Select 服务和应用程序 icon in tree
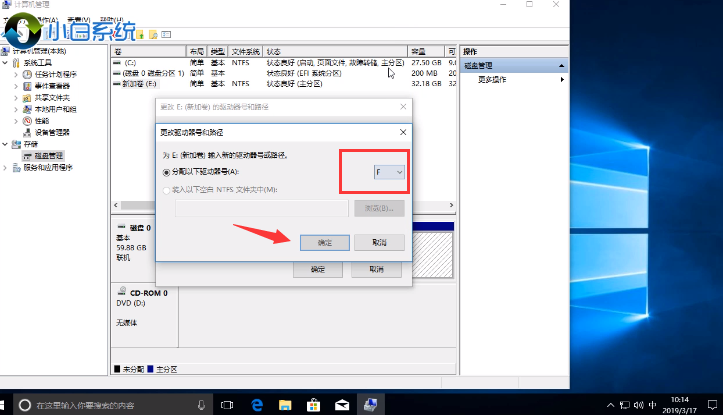Viewport: 723px width, 415px height. click(x=17, y=167)
